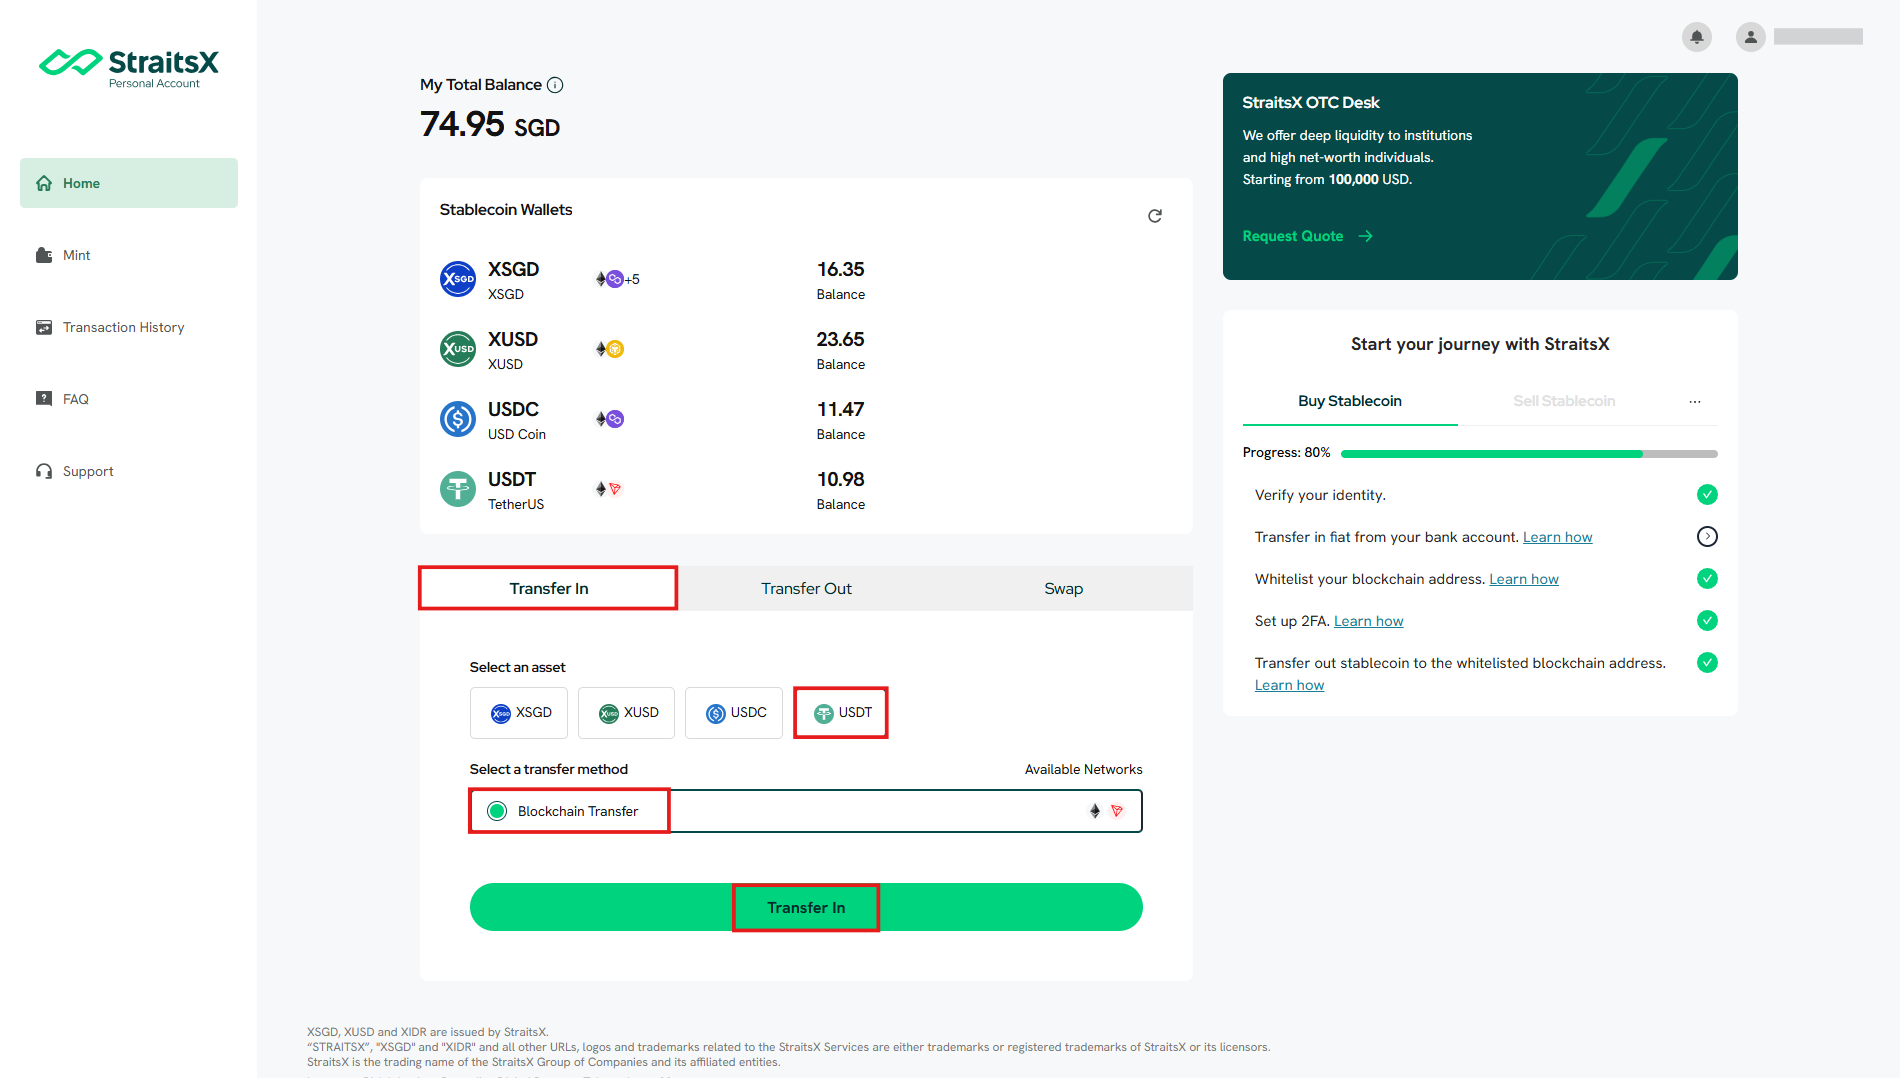
Task: Click the USDC coin icon in wallets
Action: (x=458, y=419)
